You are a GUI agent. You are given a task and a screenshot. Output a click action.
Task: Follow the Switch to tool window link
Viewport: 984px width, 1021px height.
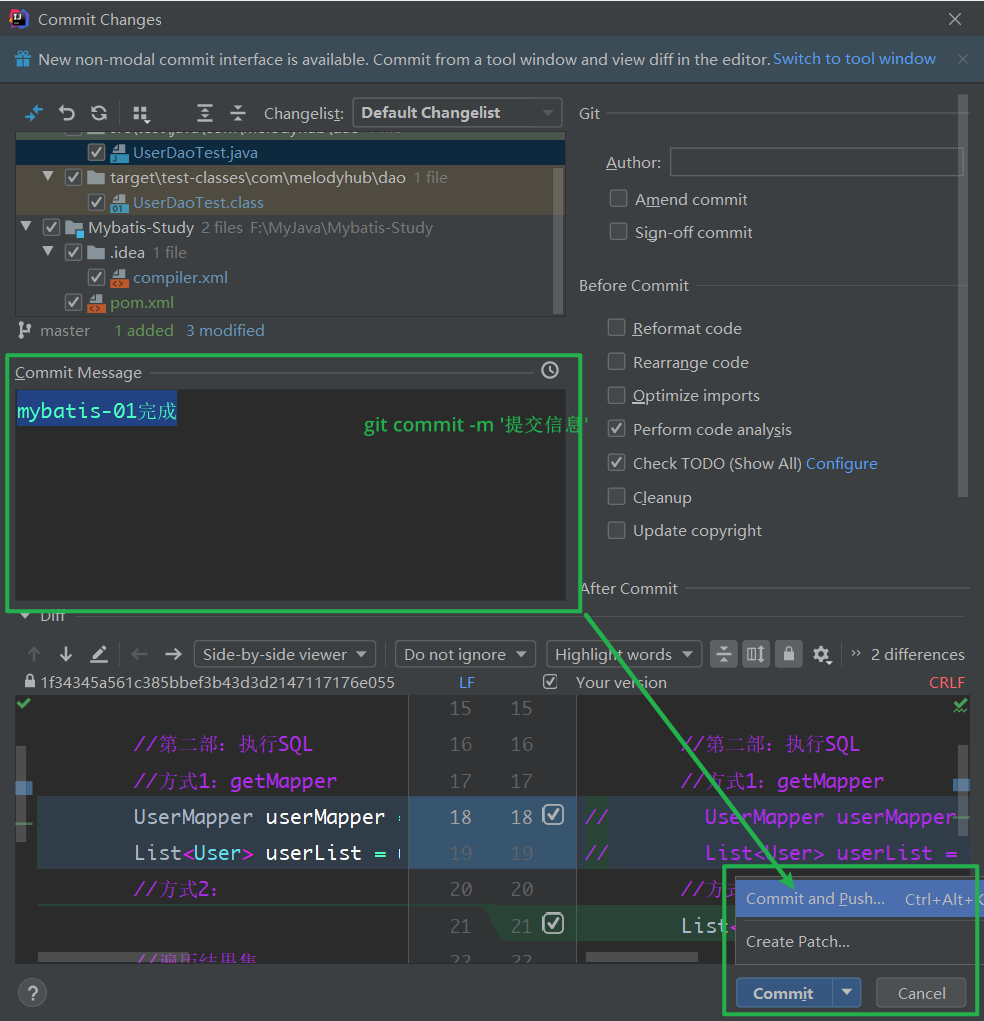pos(854,59)
